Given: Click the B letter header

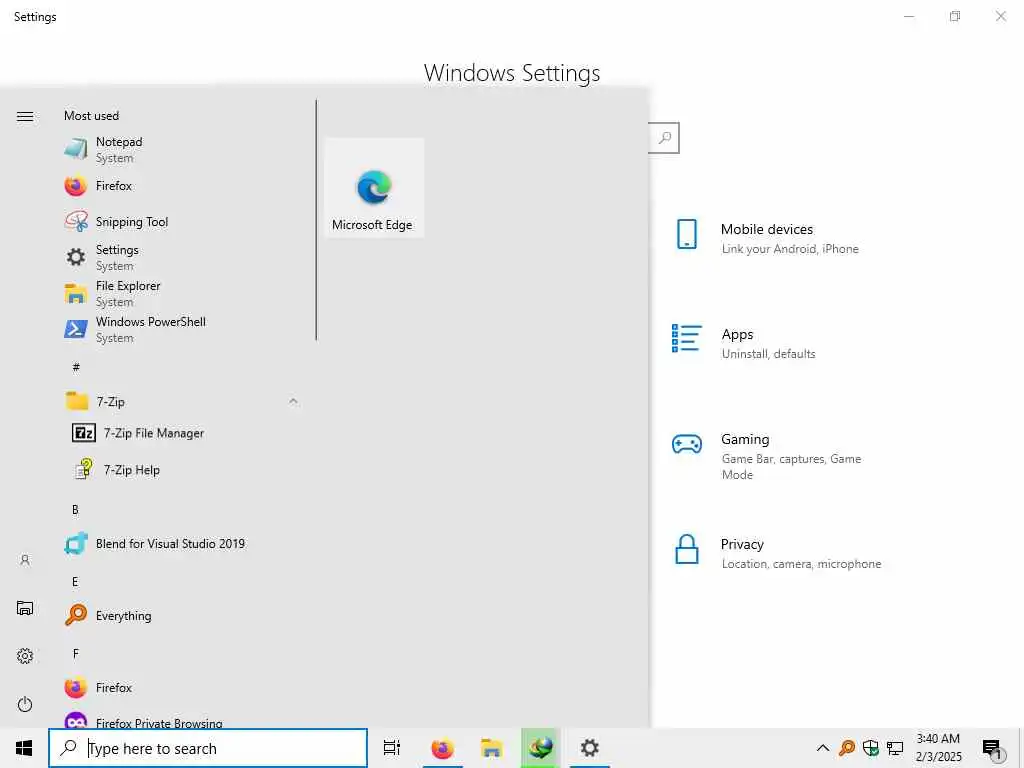Looking at the screenshot, I should click(x=75, y=509).
